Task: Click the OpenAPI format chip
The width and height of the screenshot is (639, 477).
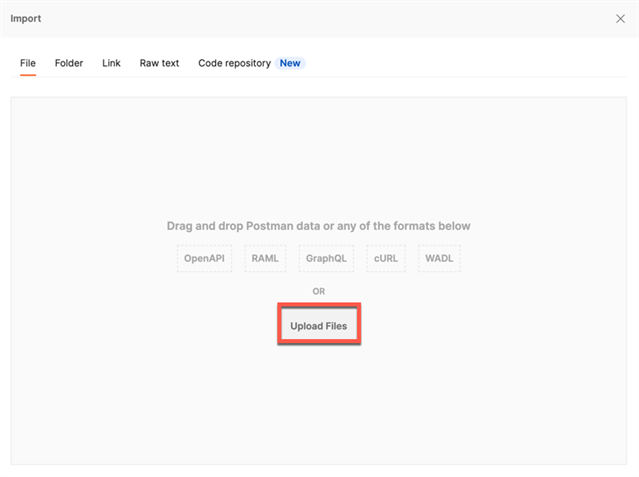Action: (x=204, y=258)
